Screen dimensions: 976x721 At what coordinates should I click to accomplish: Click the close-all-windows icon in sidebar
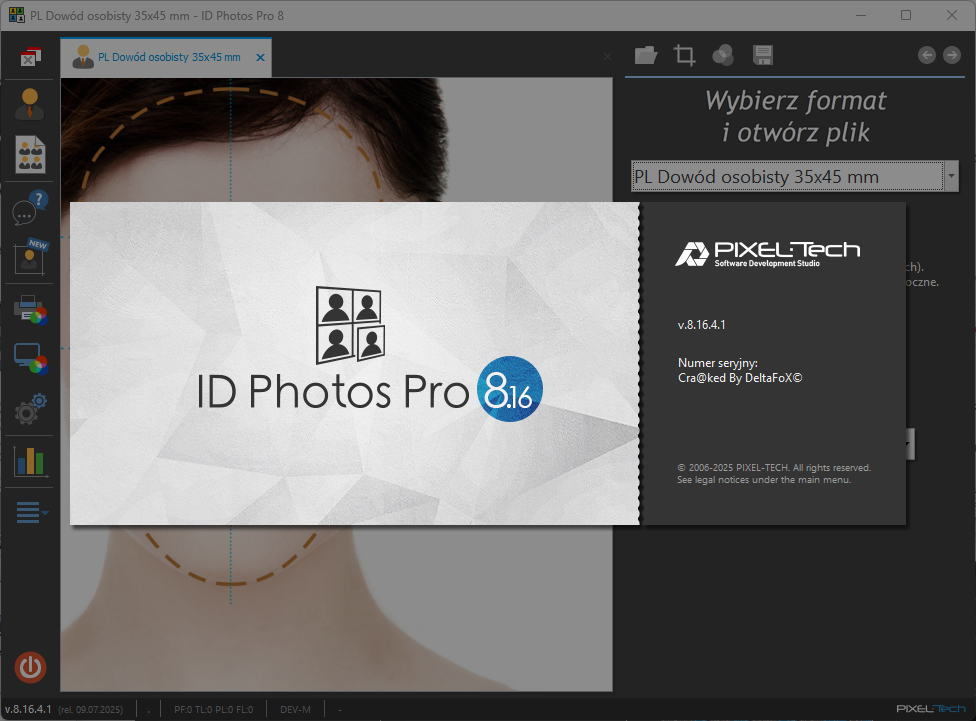point(30,57)
